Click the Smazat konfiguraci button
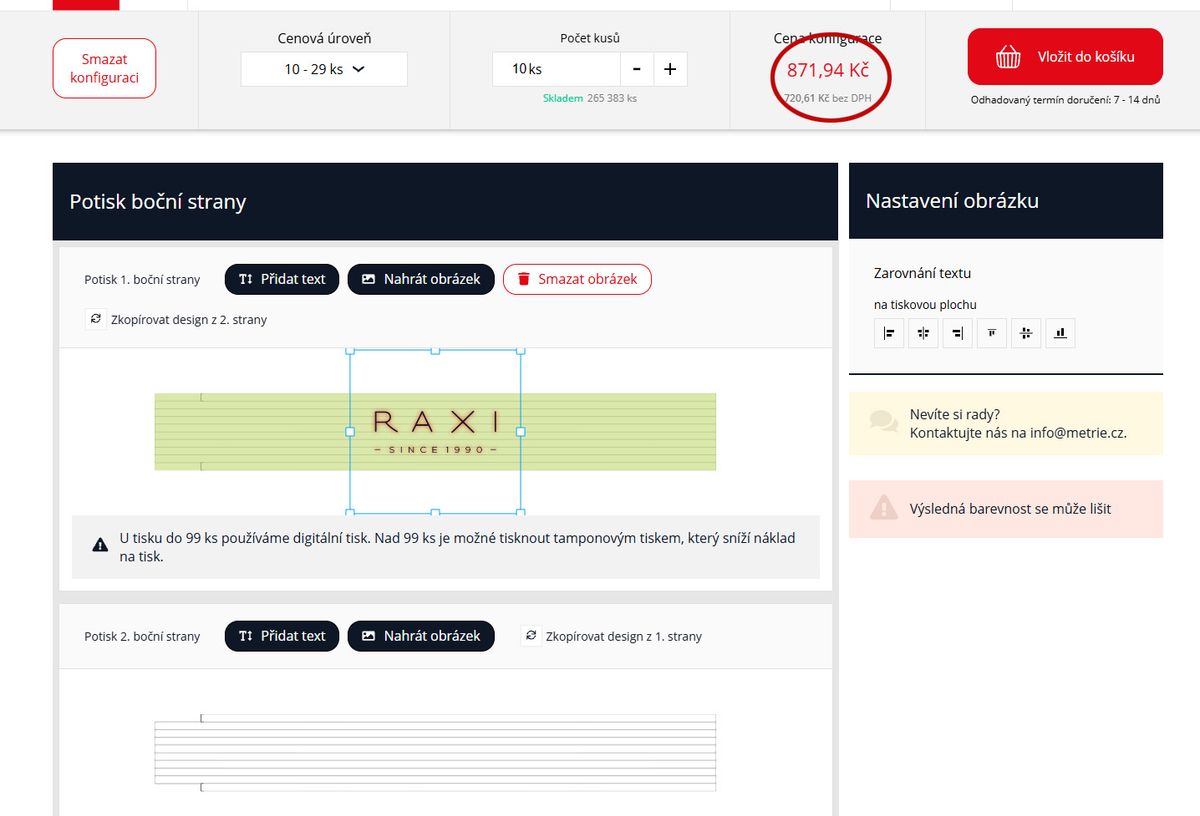The width and height of the screenshot is (1200, 816). [105, 68]
